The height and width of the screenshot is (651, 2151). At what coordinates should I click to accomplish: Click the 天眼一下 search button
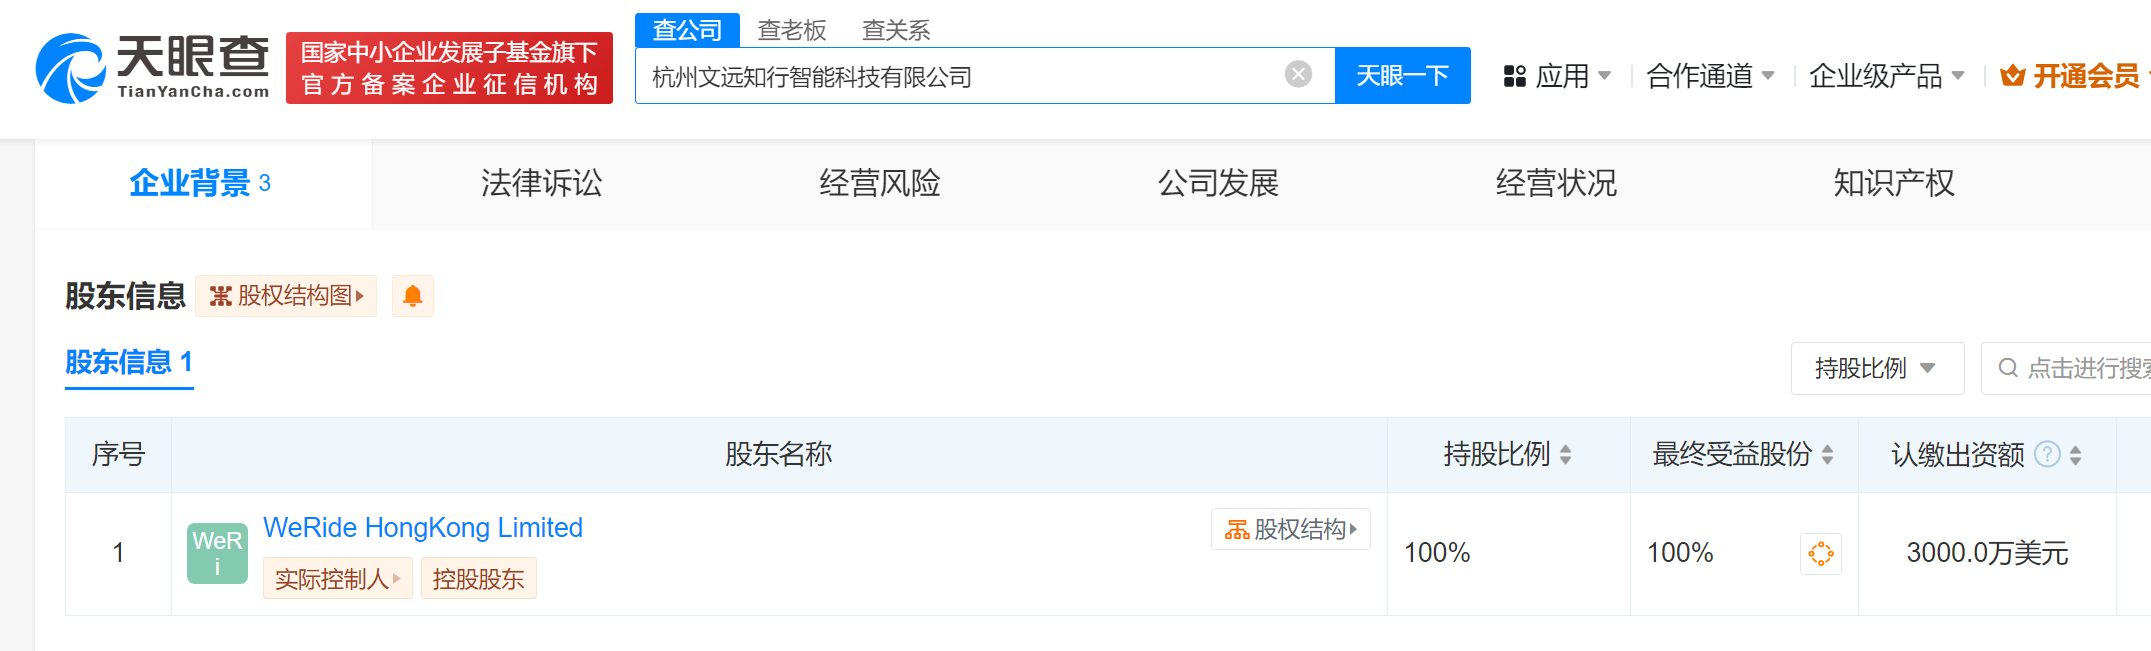tap(1402, 75)
